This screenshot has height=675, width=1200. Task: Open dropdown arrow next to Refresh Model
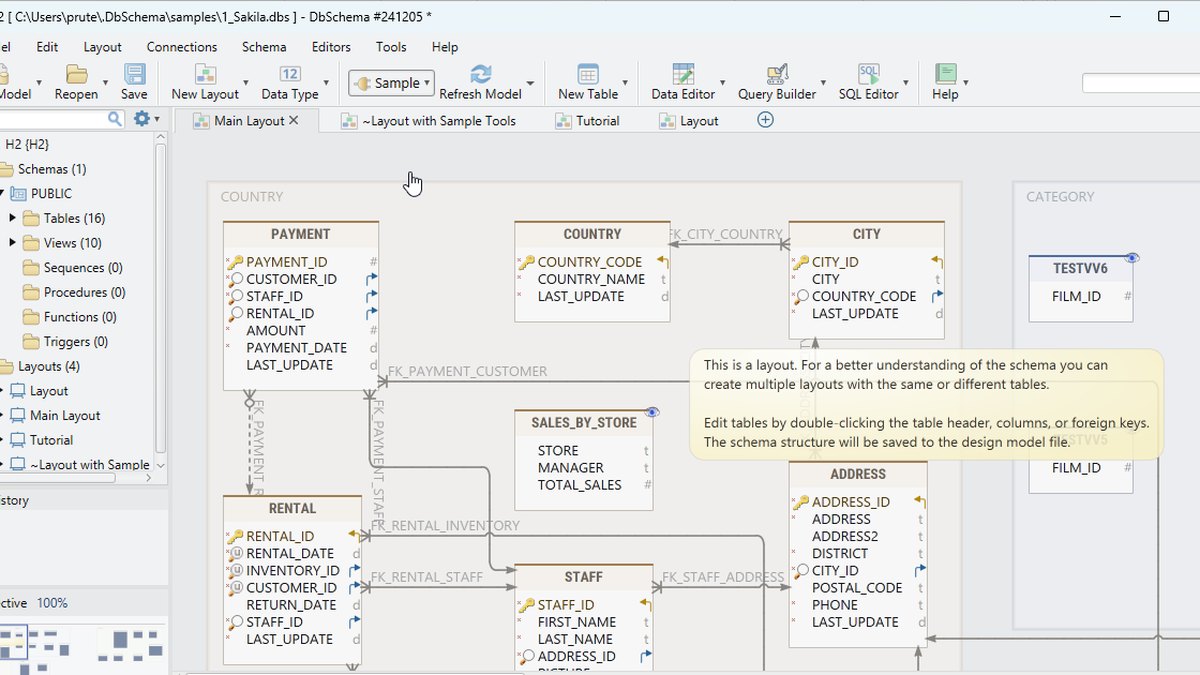(530, 83)
